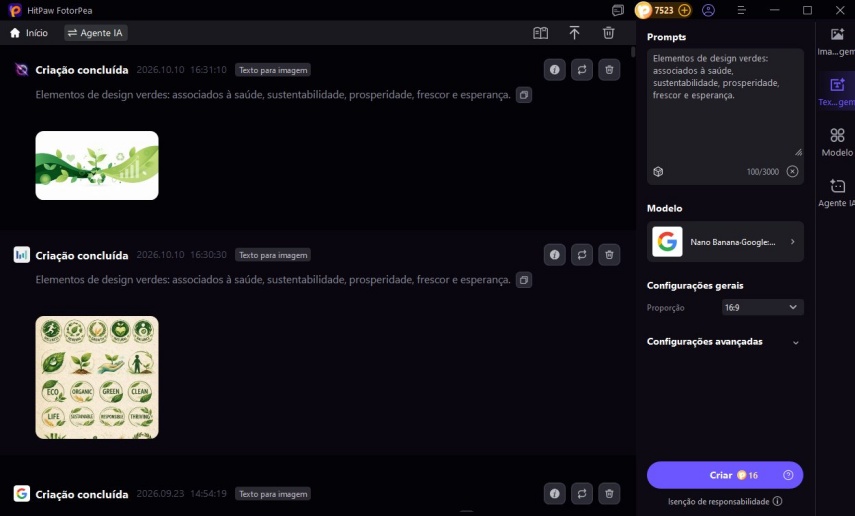Open the tutorial book icon

point(540,33)
